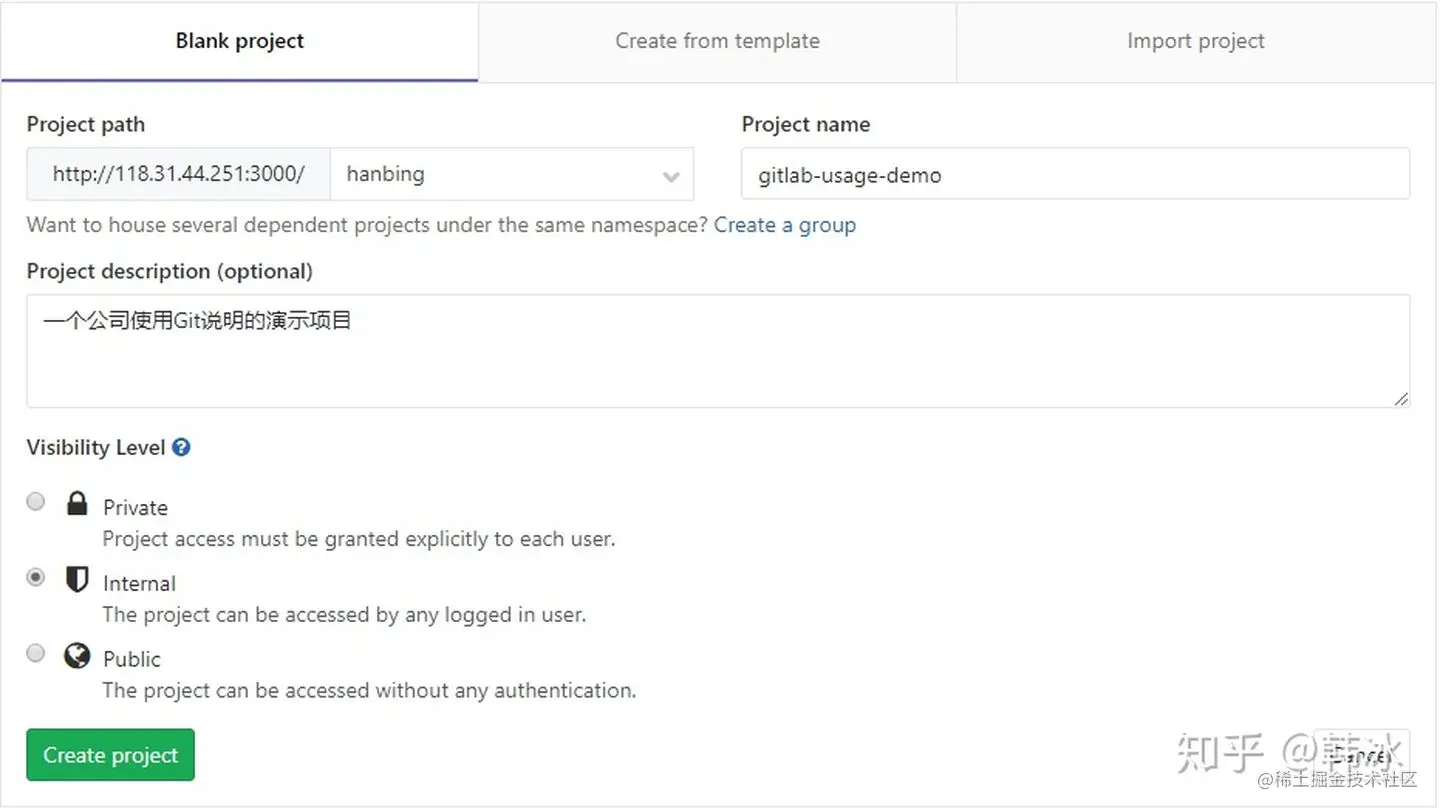Click the Private lock icon
The image size is (1440, 812).
pyautogui.click(x=77, y=503)
